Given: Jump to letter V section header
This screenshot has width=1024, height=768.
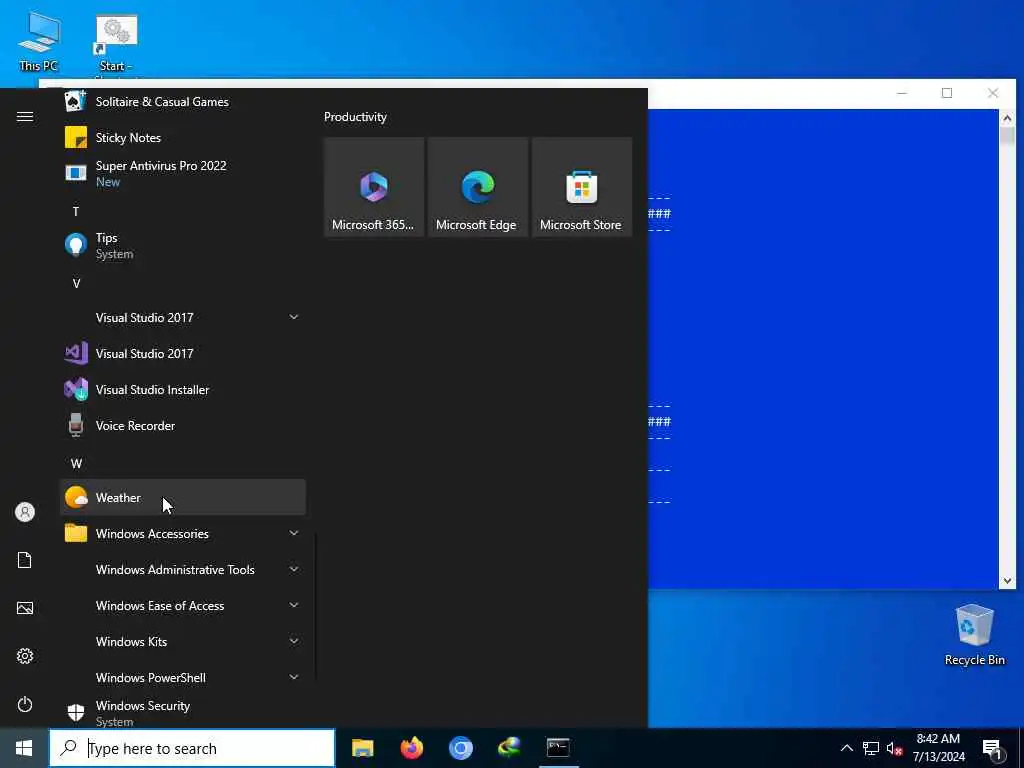Looking at the screenshot, I should (76, 283).
